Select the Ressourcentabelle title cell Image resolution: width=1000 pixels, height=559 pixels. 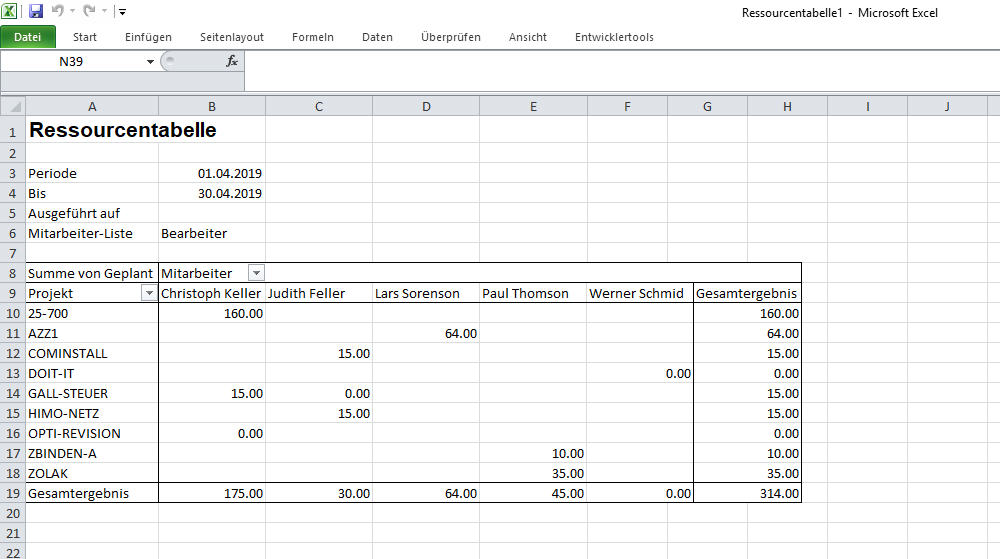point(92,130)
